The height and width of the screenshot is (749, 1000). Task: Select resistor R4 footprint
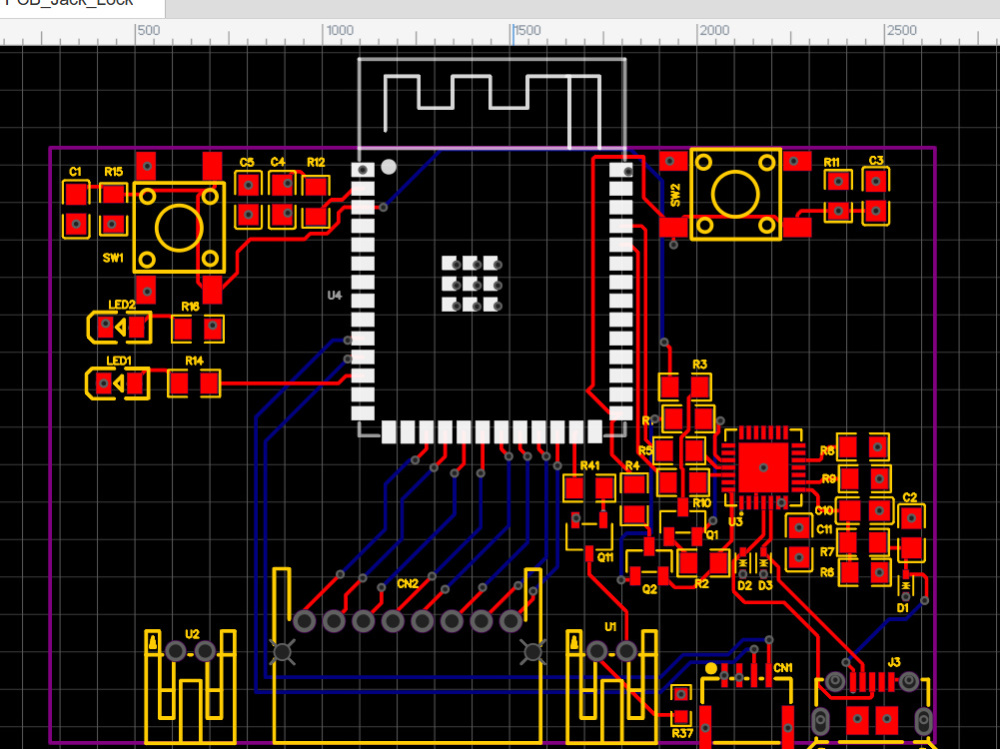(x=634, y=499)
